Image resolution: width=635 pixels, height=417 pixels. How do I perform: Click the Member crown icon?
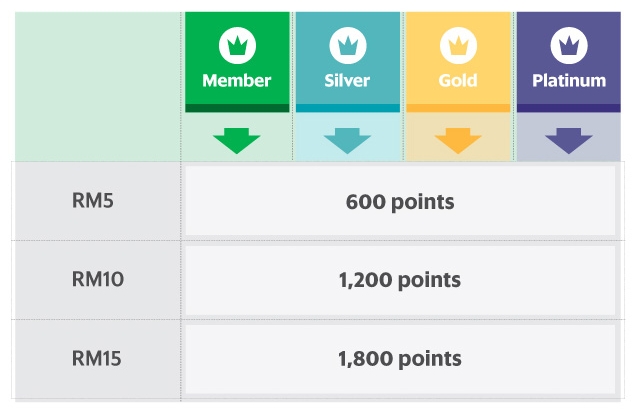tap(237, 44)
